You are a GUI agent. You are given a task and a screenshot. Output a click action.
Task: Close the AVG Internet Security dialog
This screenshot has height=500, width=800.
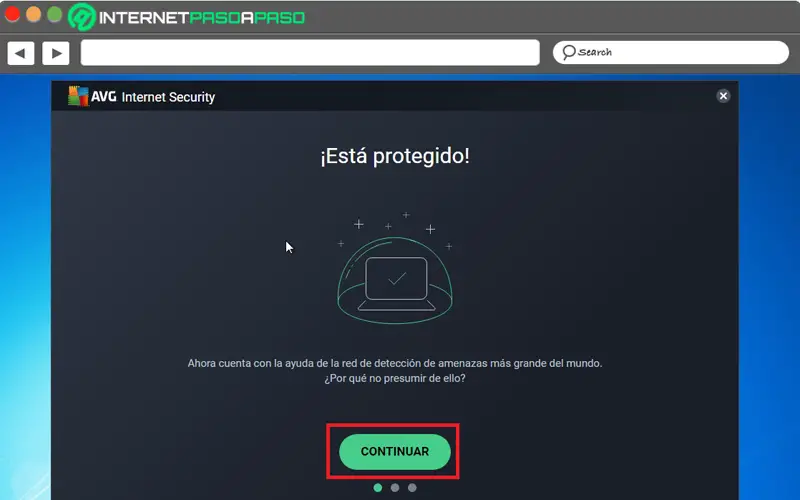click(x=723, y=96)
